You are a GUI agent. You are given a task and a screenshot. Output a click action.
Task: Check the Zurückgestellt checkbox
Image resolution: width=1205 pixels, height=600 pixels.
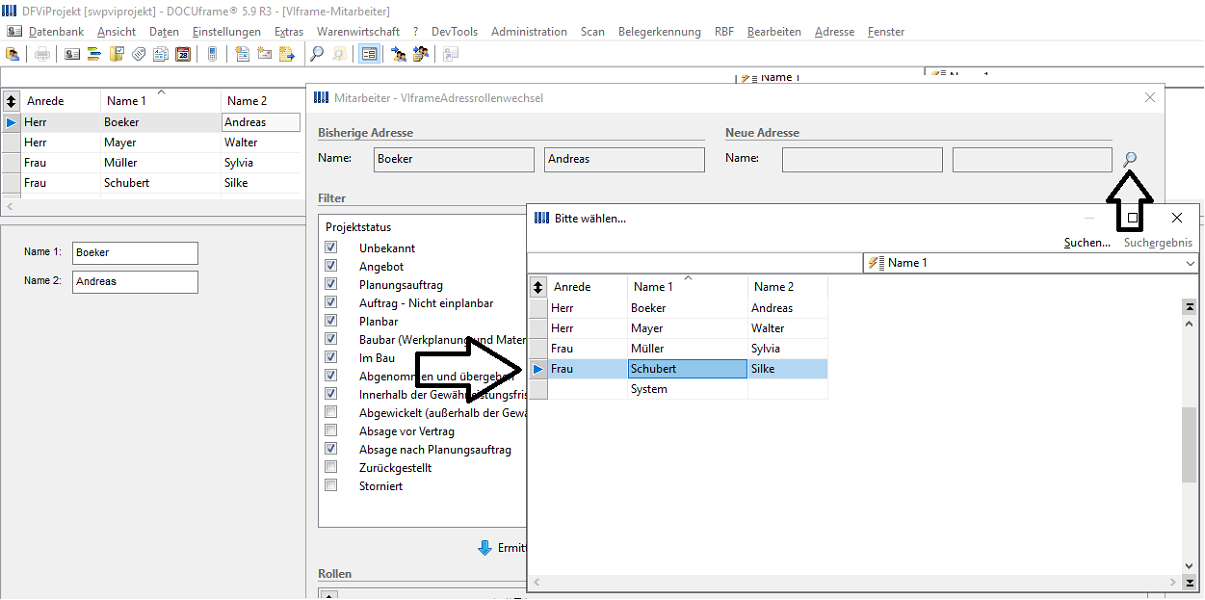click(331, 467)
